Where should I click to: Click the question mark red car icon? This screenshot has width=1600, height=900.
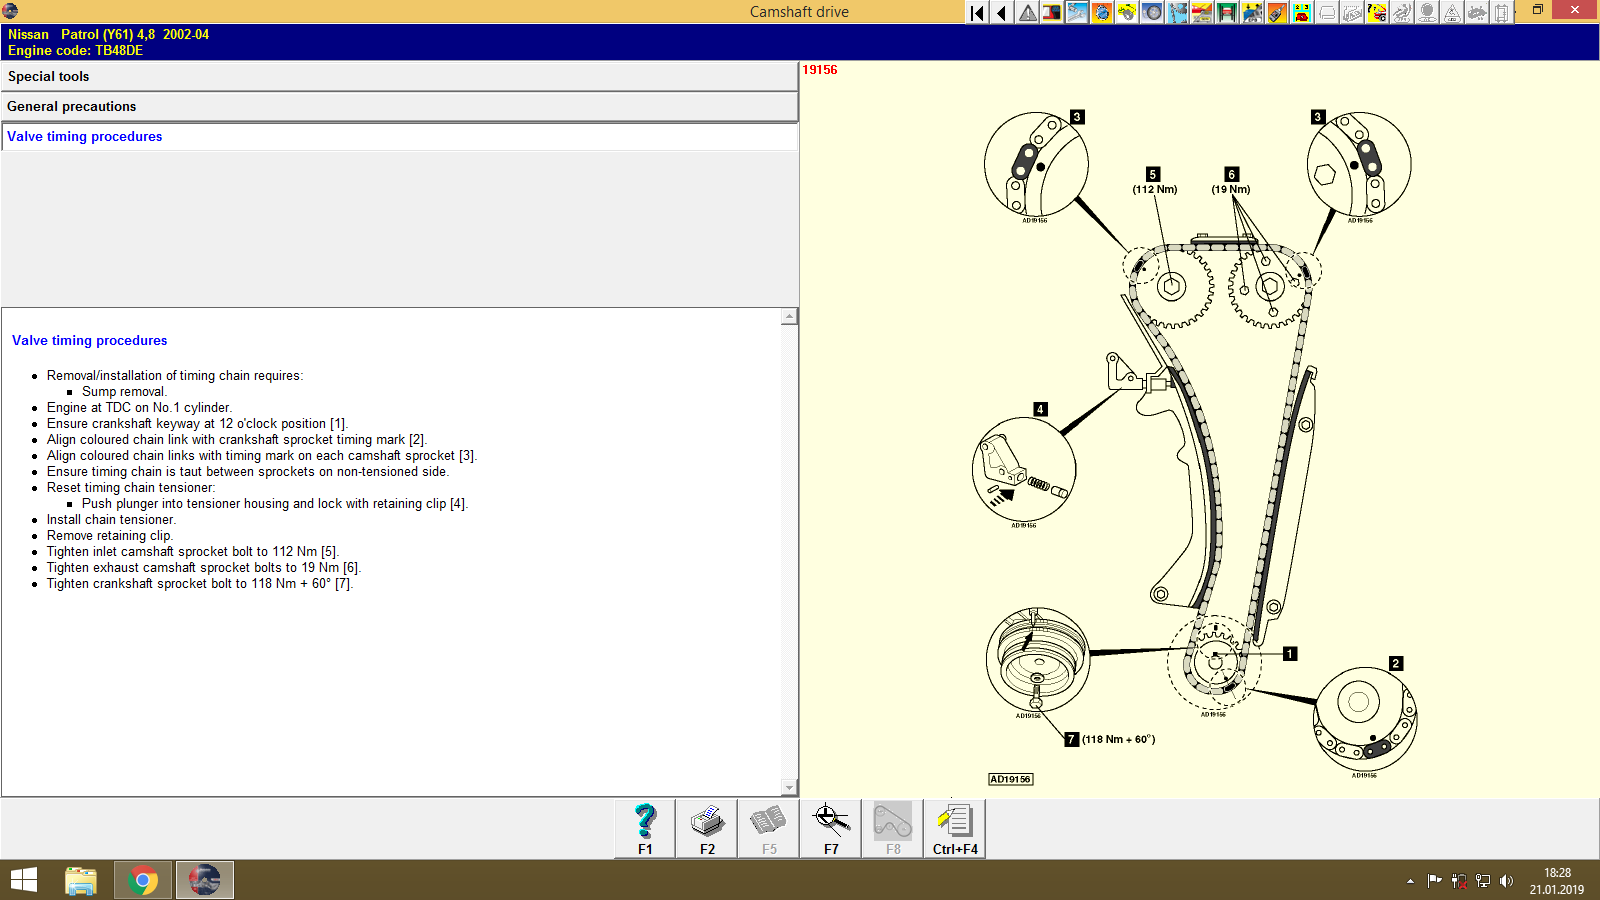[x=1377, y=13]
